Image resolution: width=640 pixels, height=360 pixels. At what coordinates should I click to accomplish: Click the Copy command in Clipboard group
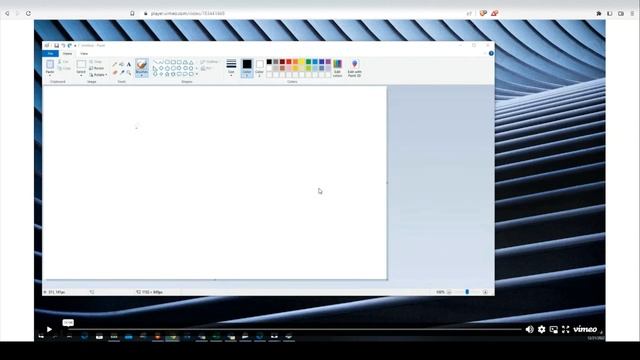pyautogui.click(x=64, y=68)
